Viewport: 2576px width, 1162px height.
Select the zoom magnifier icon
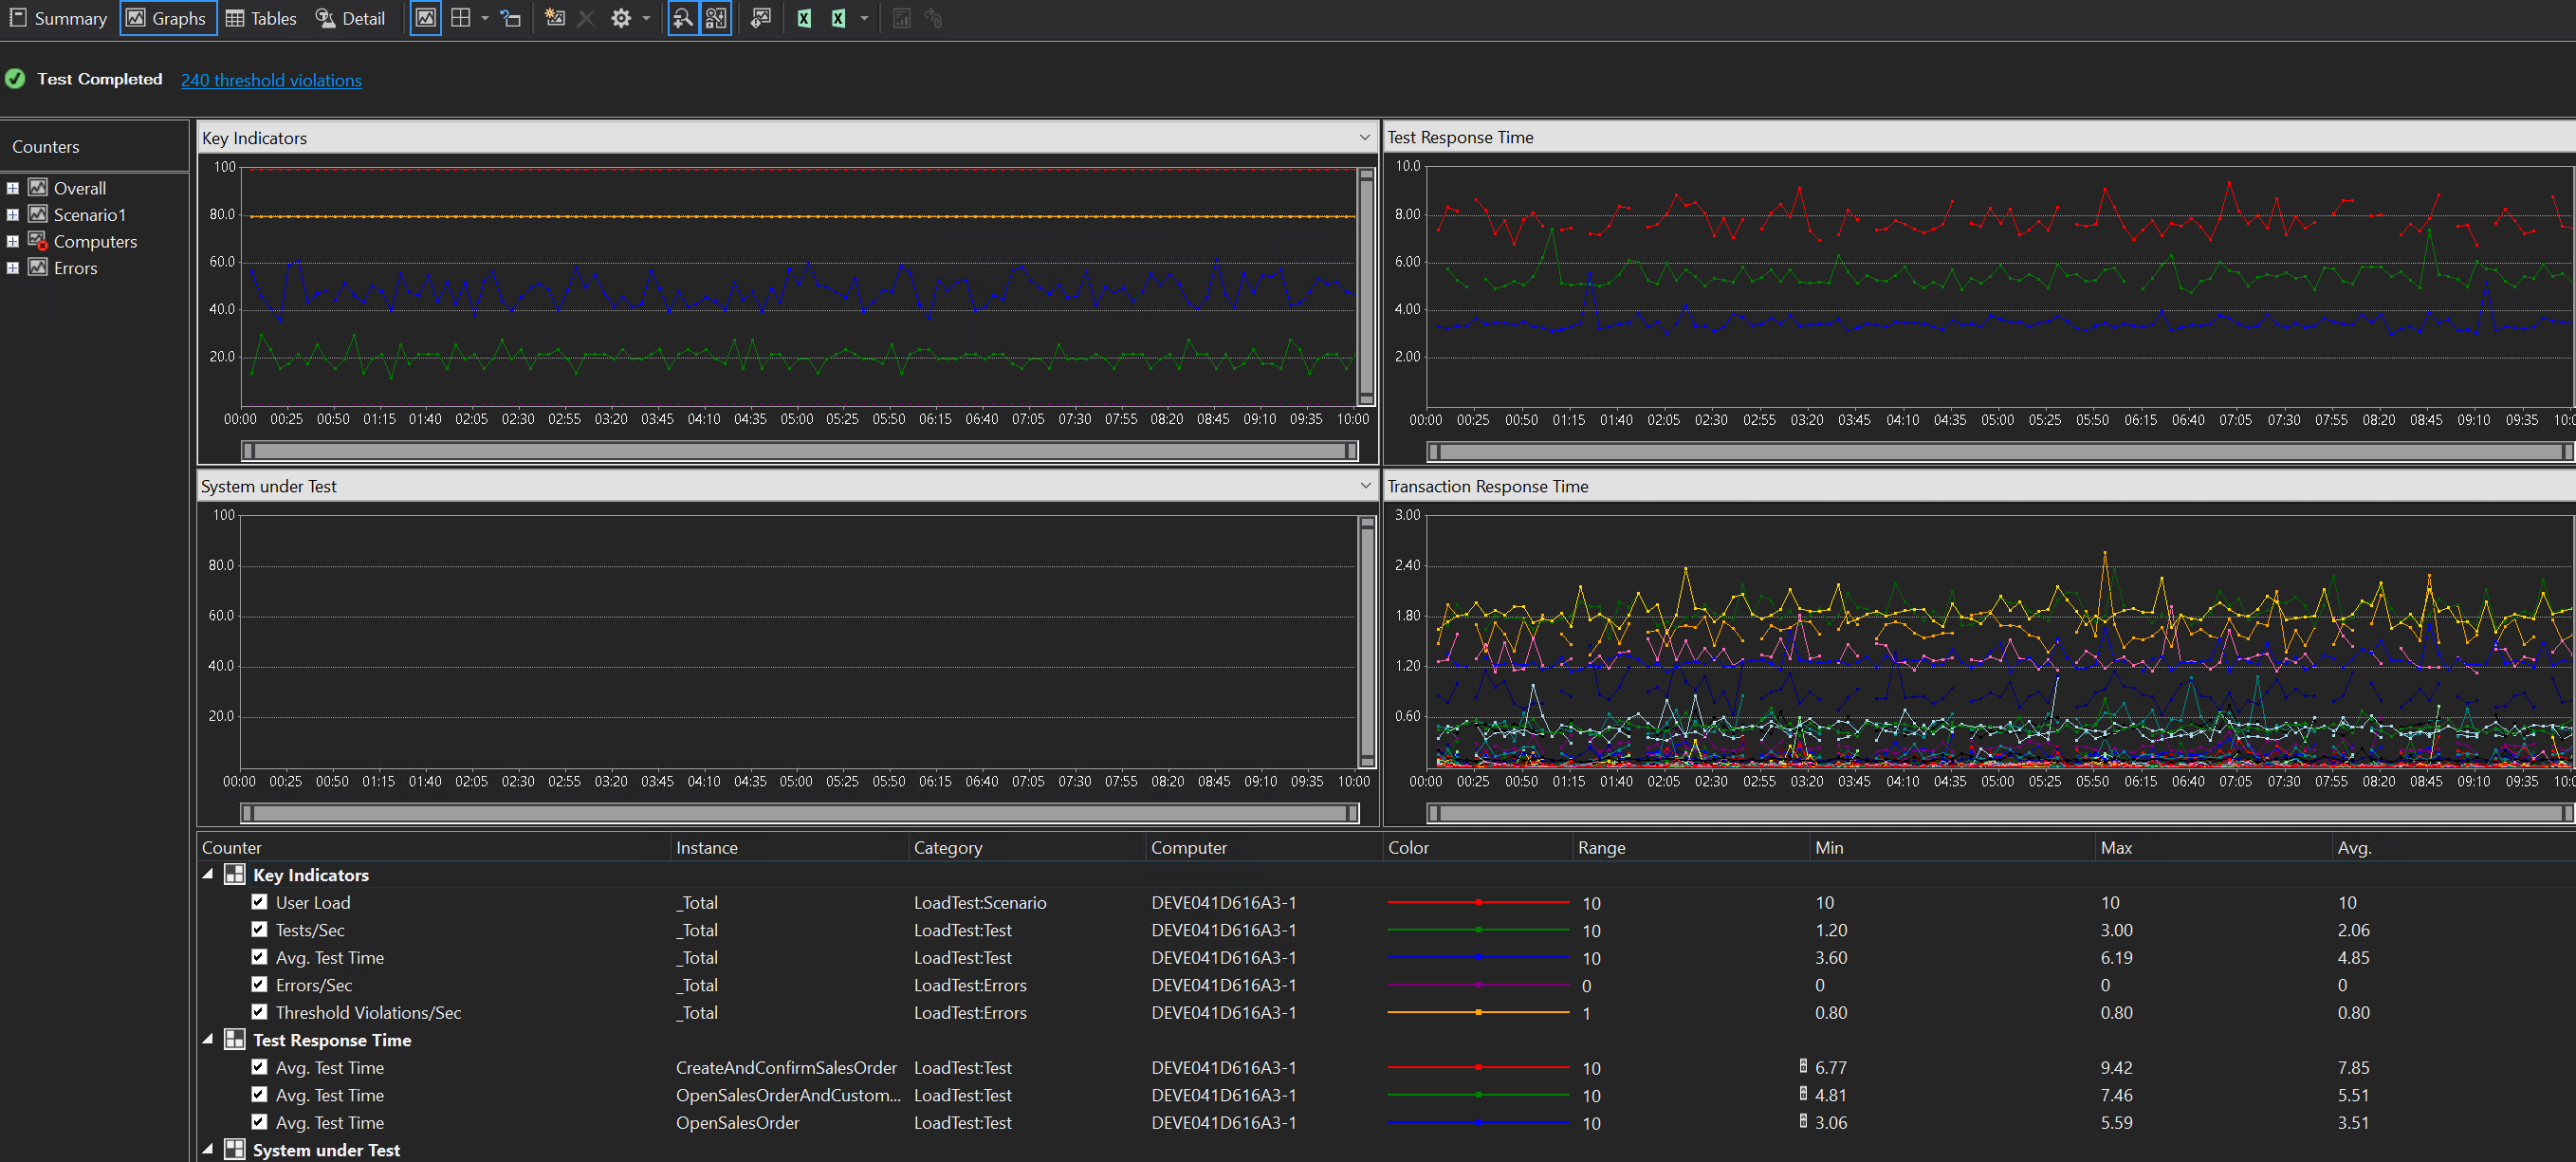(x=683, y=18)
